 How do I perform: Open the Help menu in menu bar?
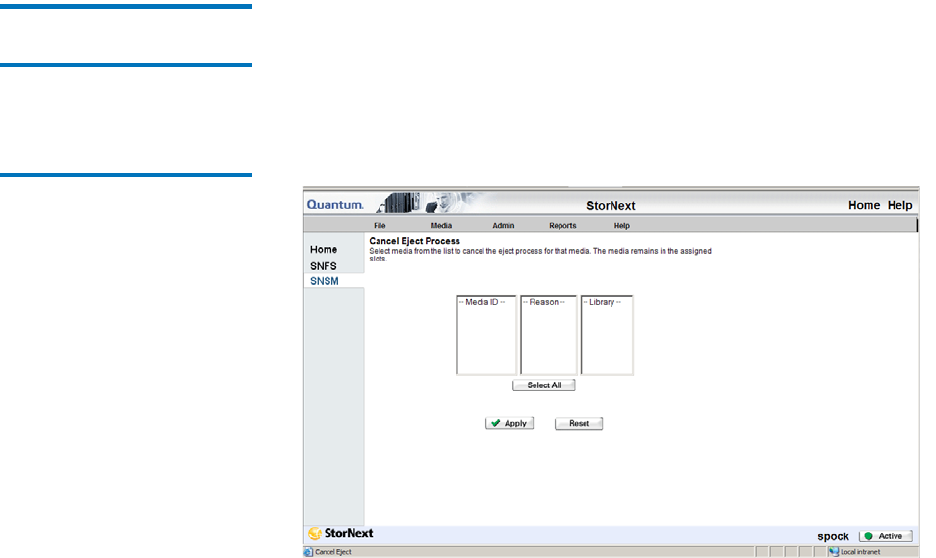coord(621,226)
